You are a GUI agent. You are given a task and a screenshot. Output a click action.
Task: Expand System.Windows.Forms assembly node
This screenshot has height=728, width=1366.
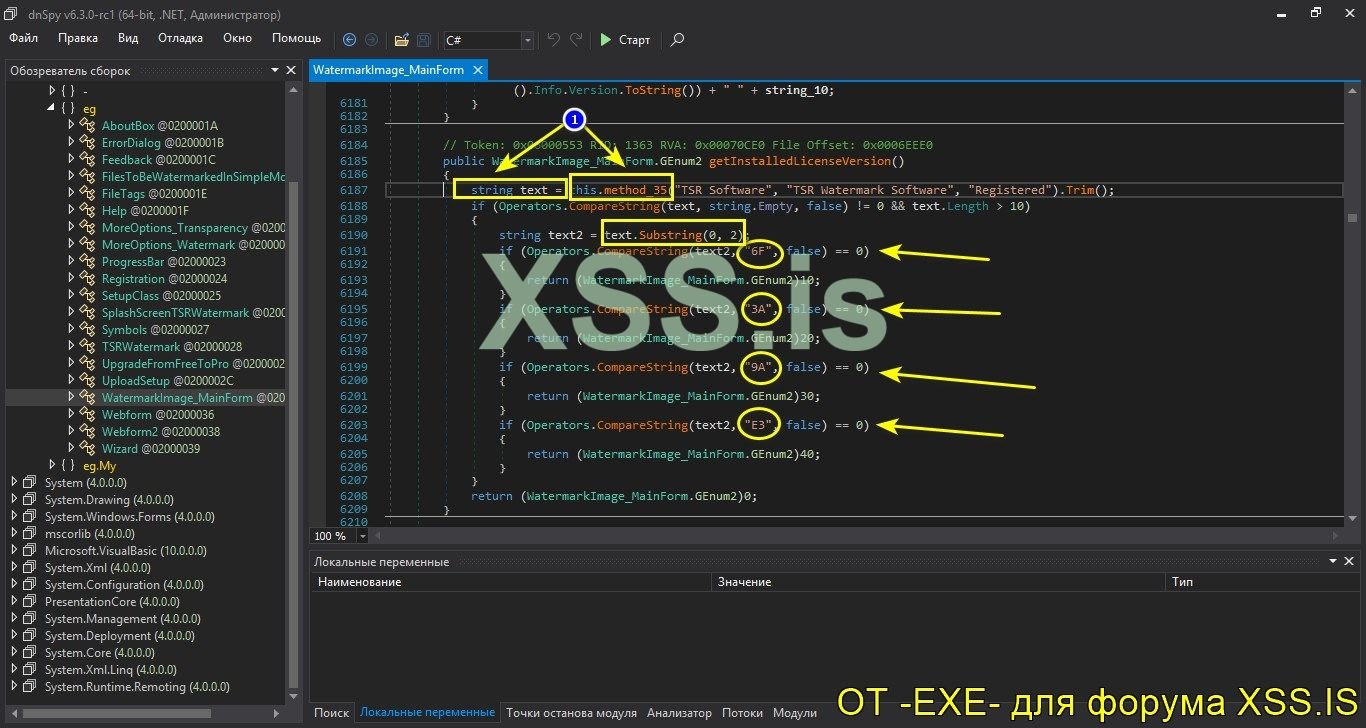[14, 517]
